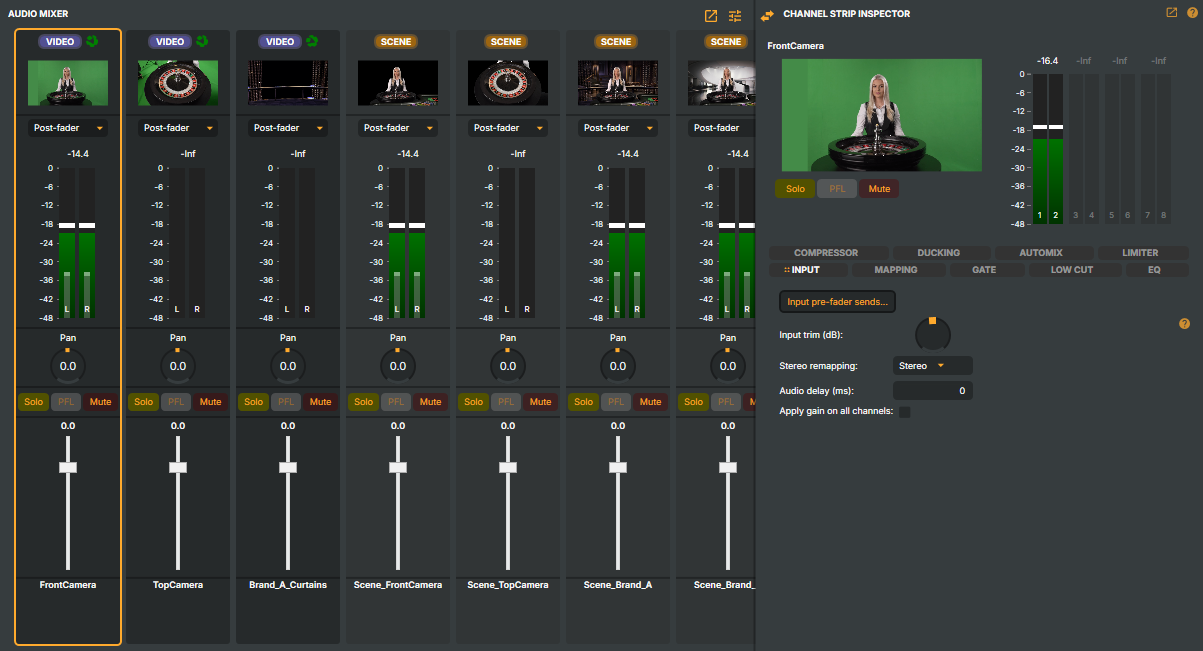This screenshot has height=651, width=1203.
Task: Open Scene_TopCamera Post-fader dropdown
Action: pos(508,128)
